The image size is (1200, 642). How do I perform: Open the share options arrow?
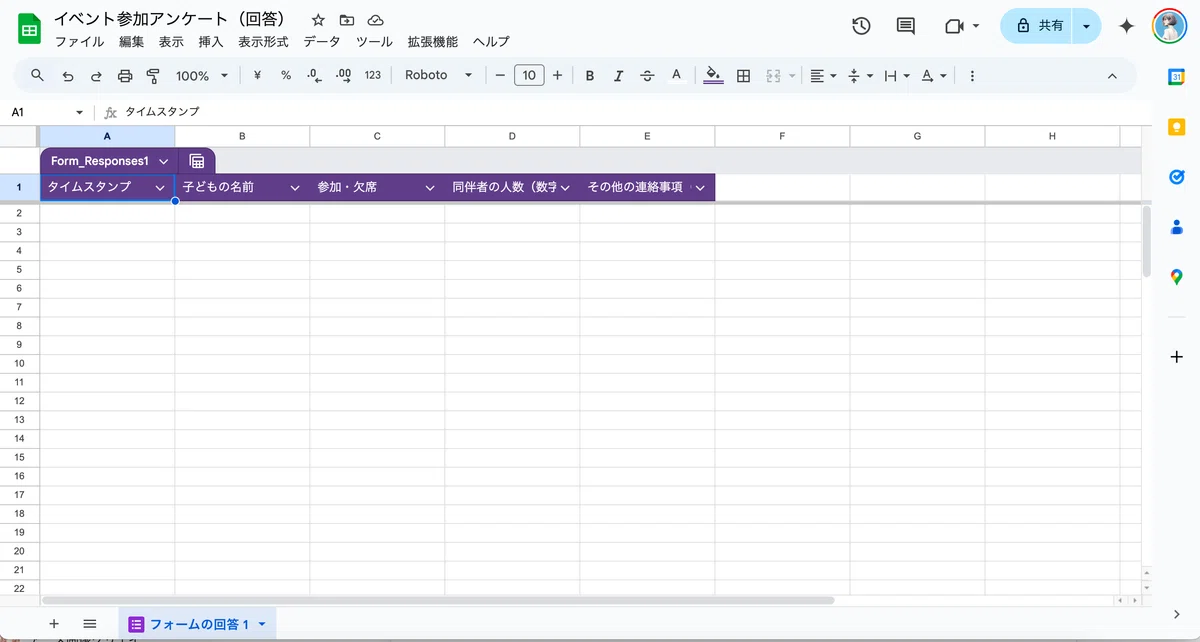(1087, 26)
